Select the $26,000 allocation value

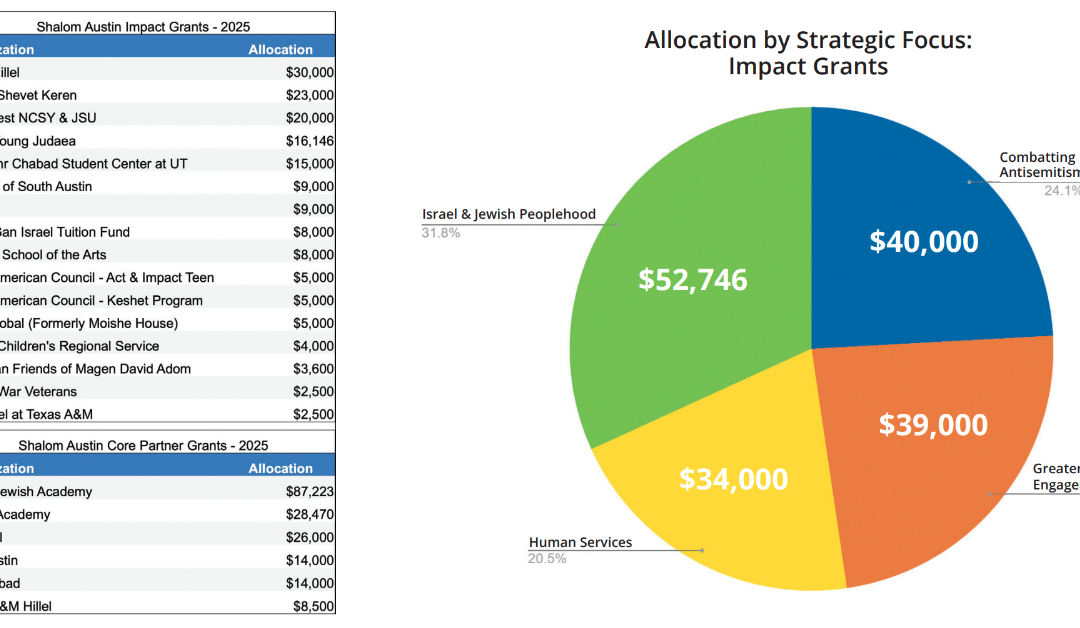(310, 537)
